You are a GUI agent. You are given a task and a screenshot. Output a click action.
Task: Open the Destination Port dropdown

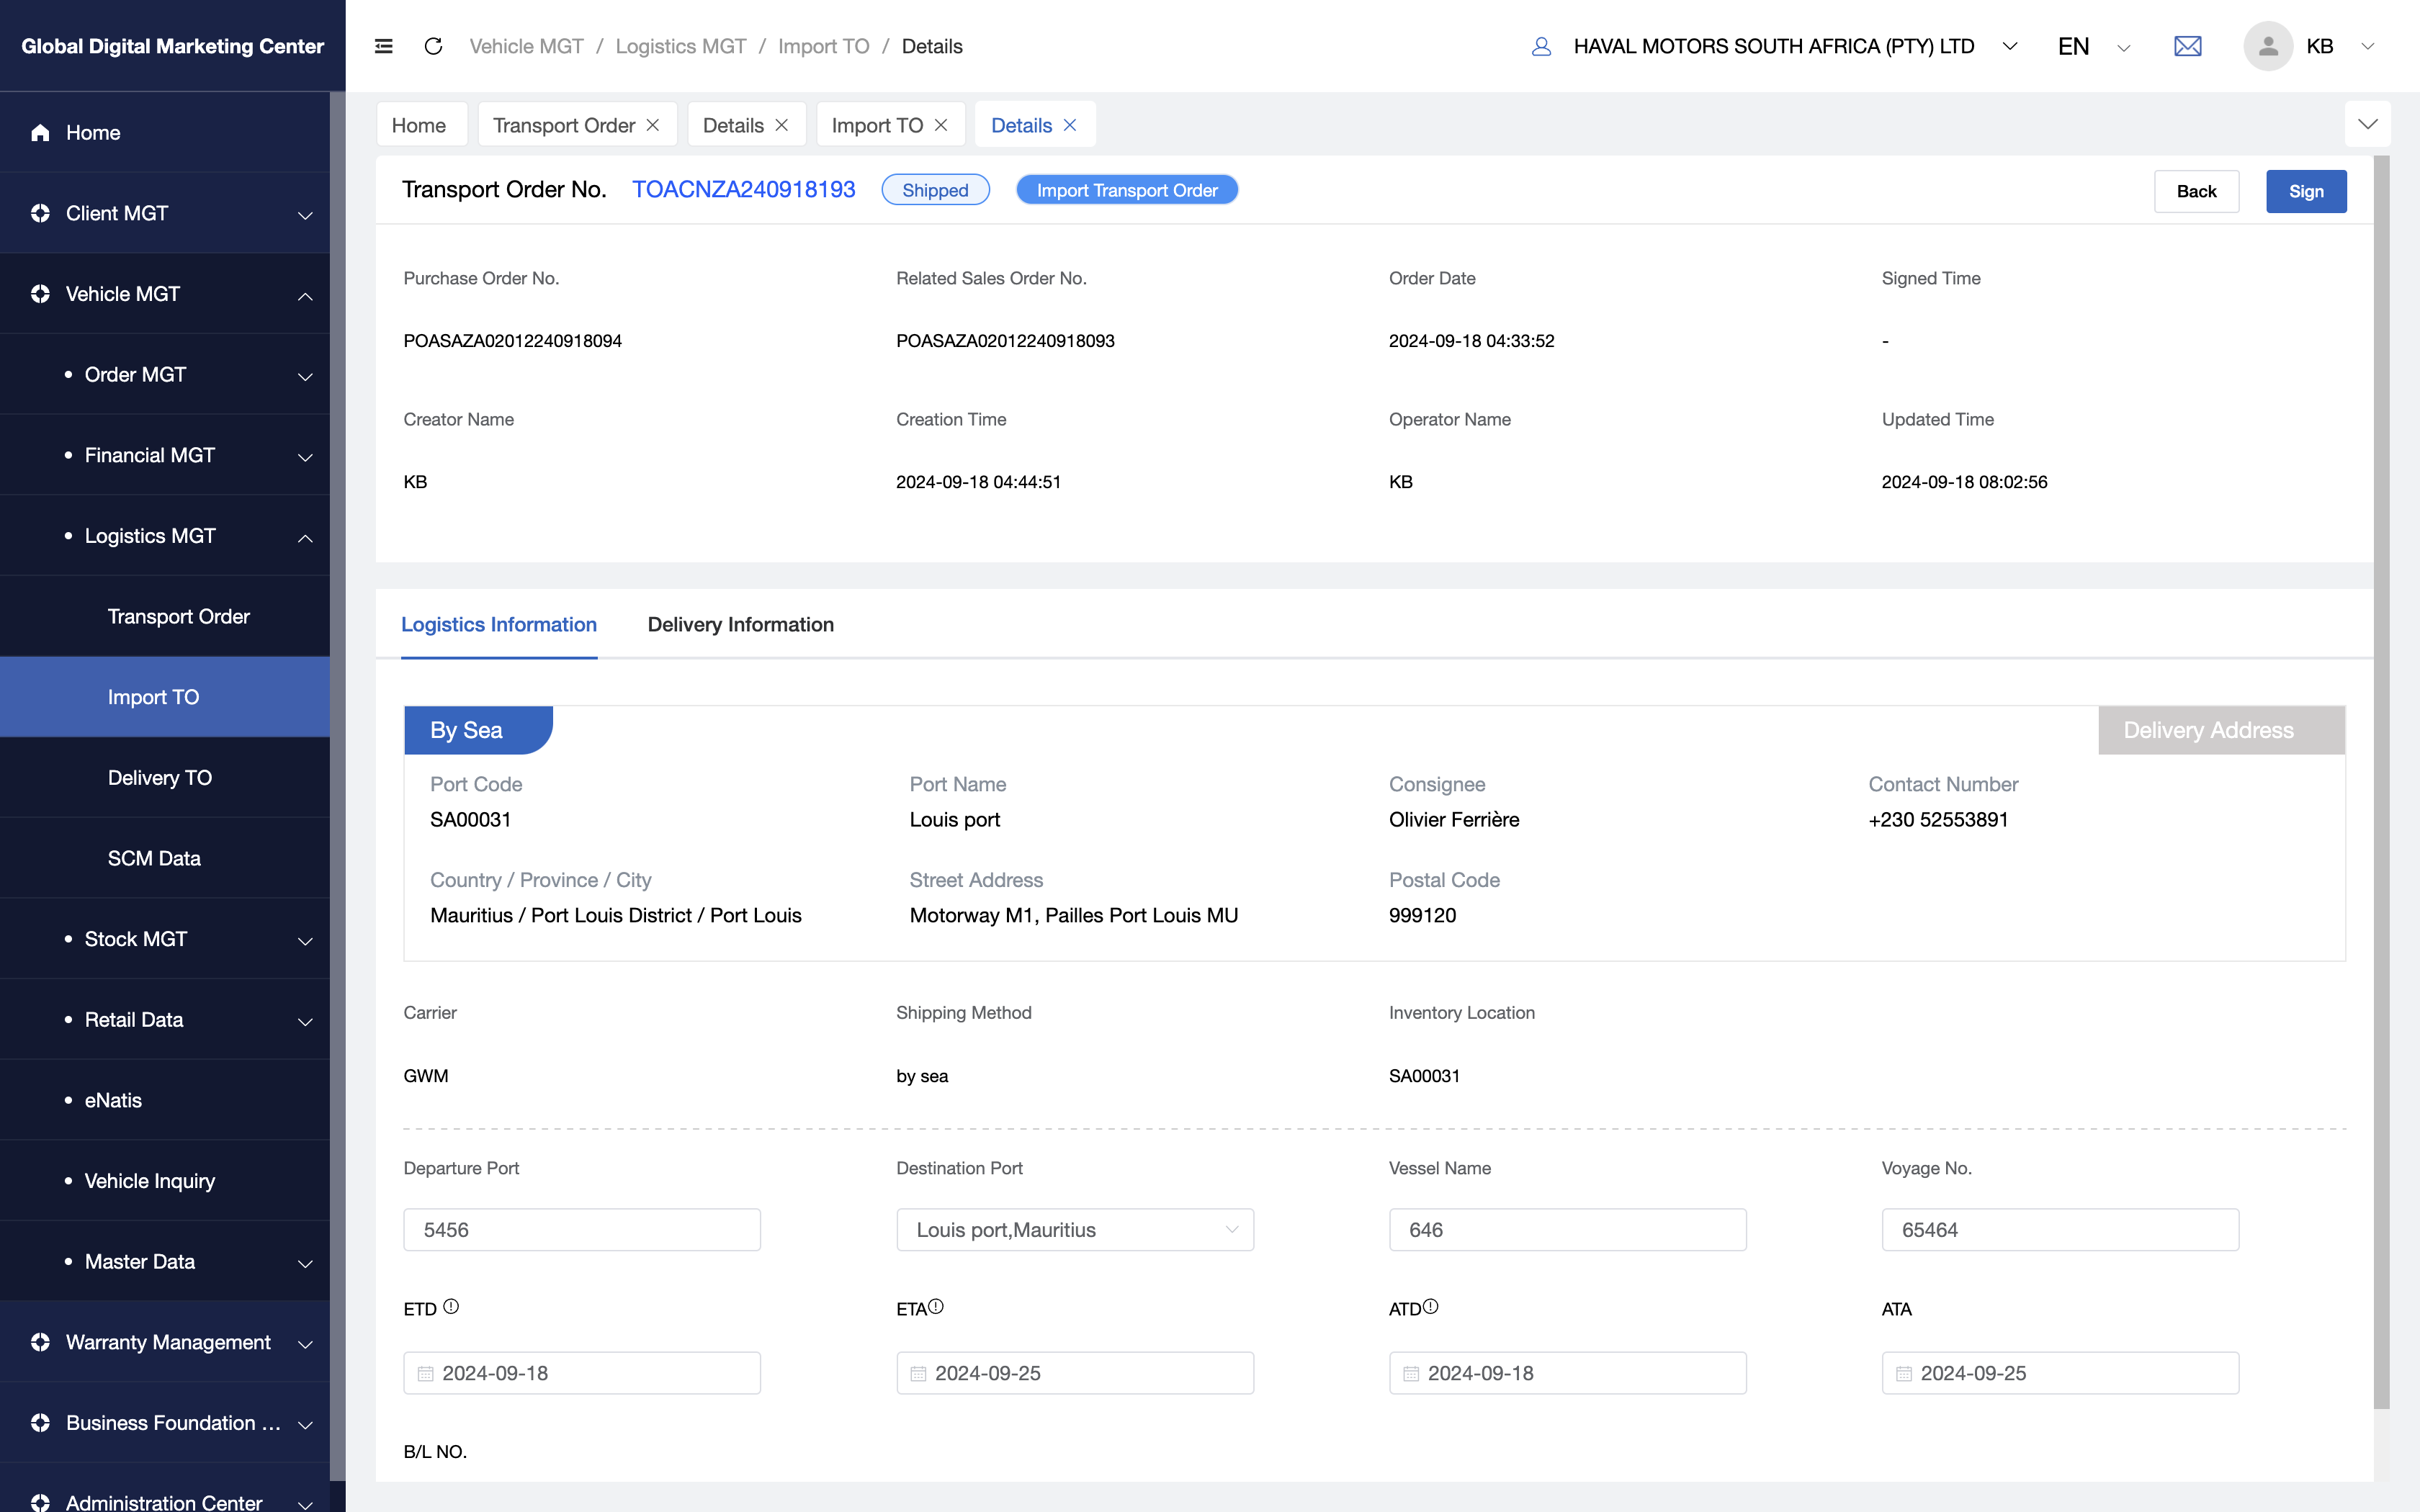tap(1075, 1230)
